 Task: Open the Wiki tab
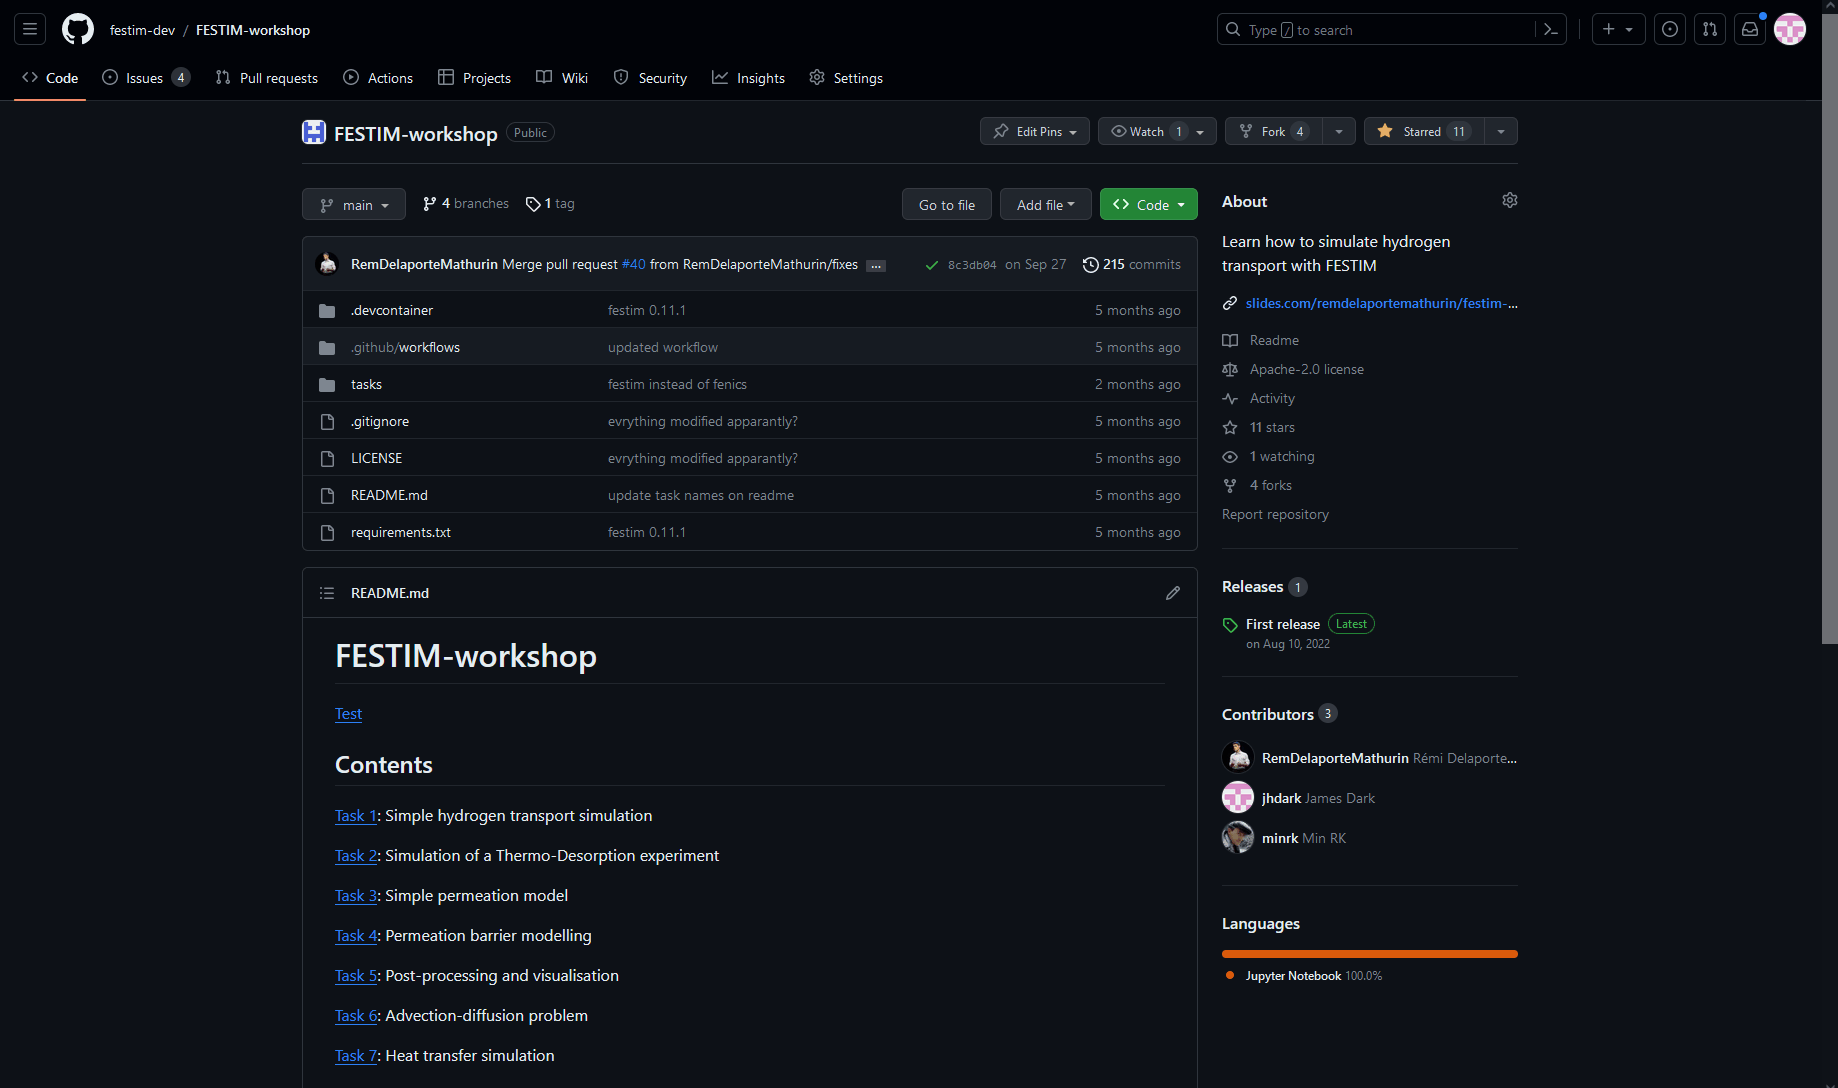click(x=562, y=78)
